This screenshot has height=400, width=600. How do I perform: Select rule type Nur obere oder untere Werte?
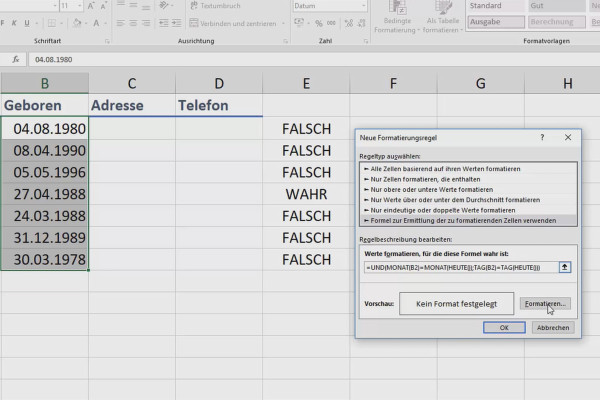(x=468, y=189)
